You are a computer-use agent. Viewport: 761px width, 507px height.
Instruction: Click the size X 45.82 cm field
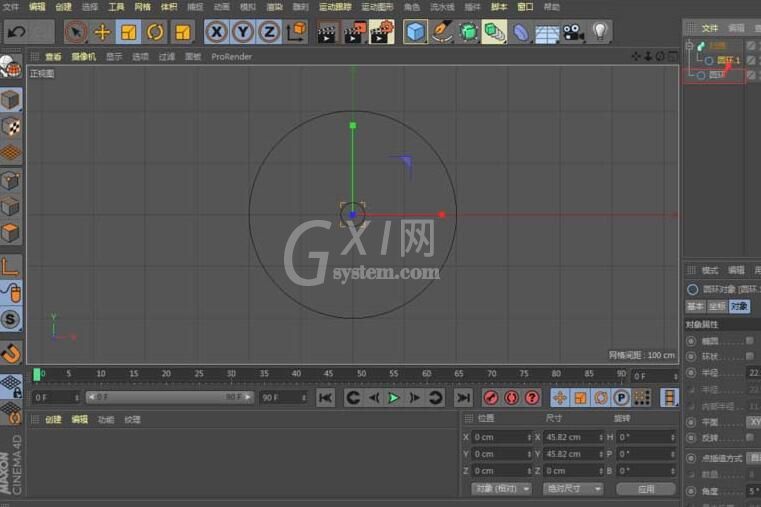573,437
